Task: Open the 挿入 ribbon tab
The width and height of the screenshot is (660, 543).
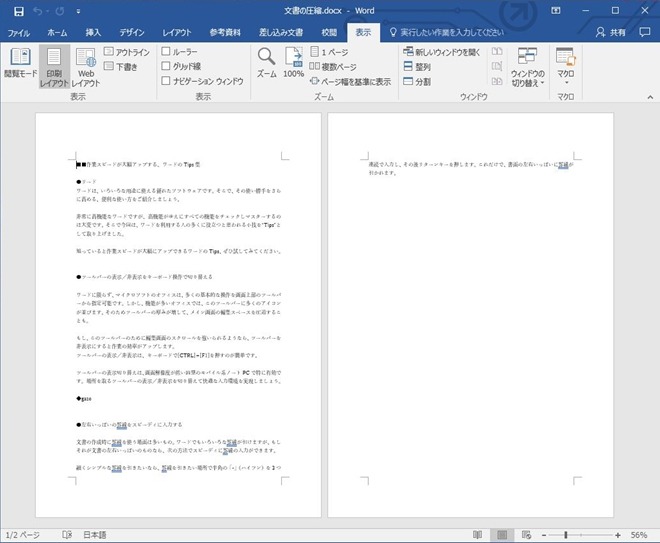Action: click(93, 32)
